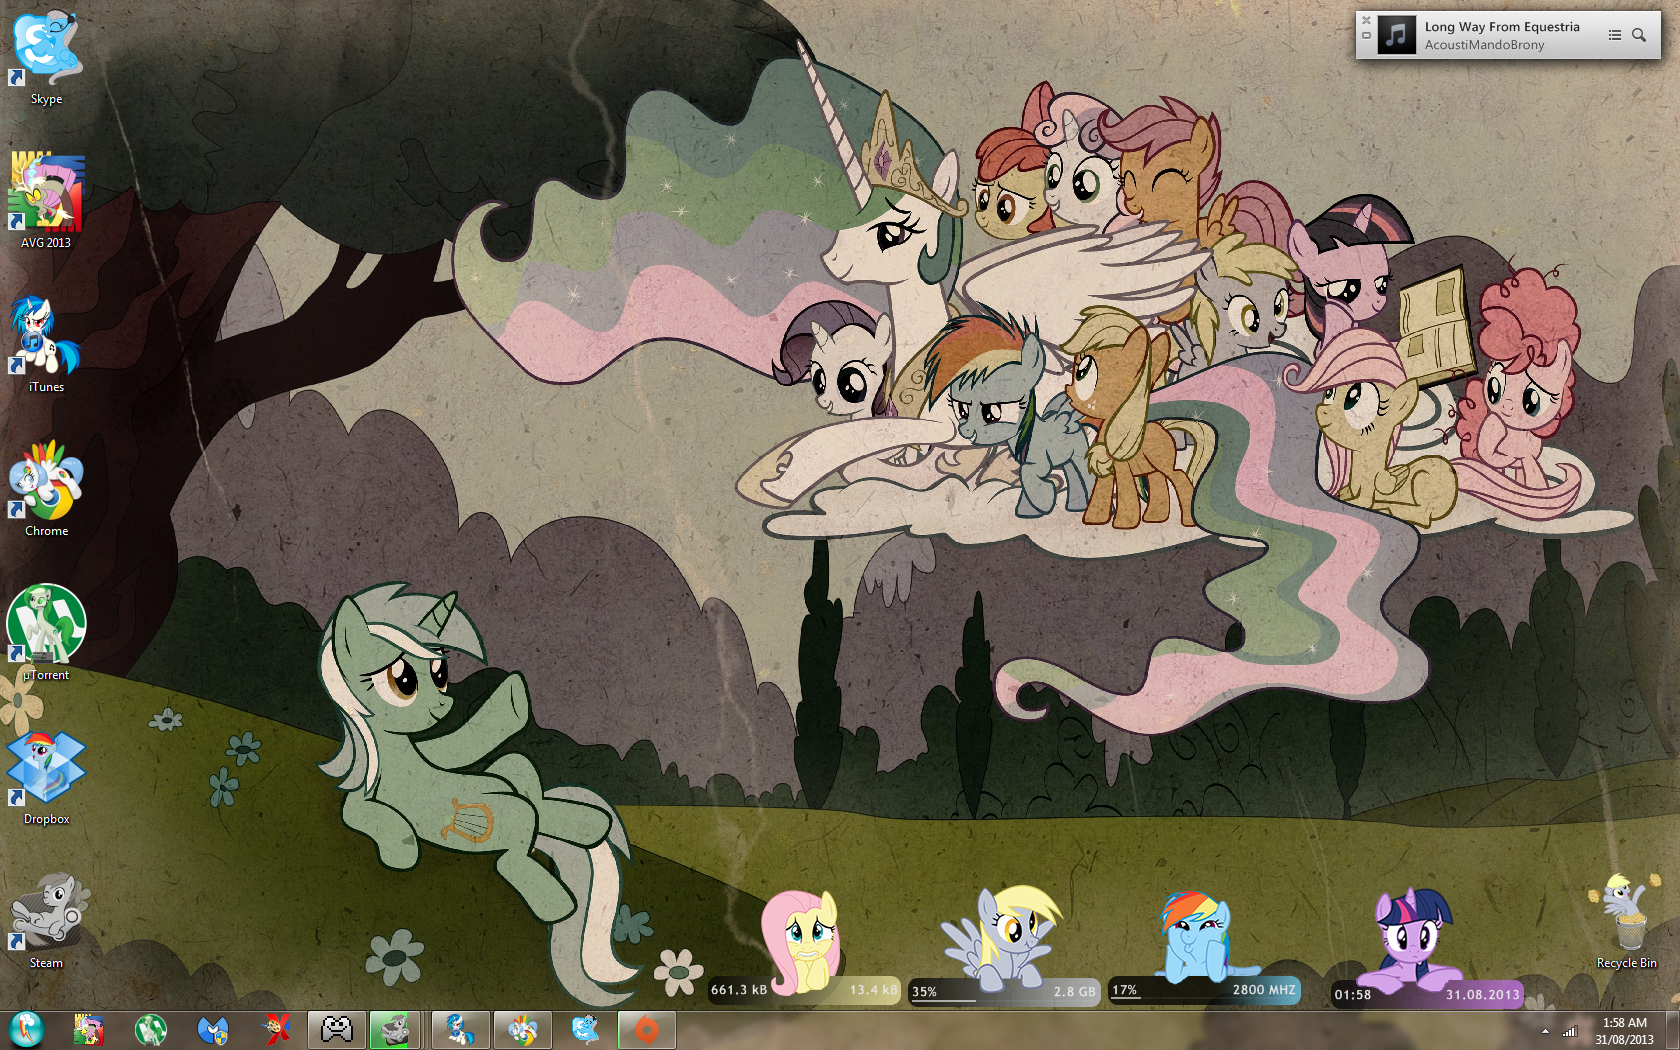Open the Recycle Bin icon
This screenshot has height=1050, width=1680.
pos(1626,921)
